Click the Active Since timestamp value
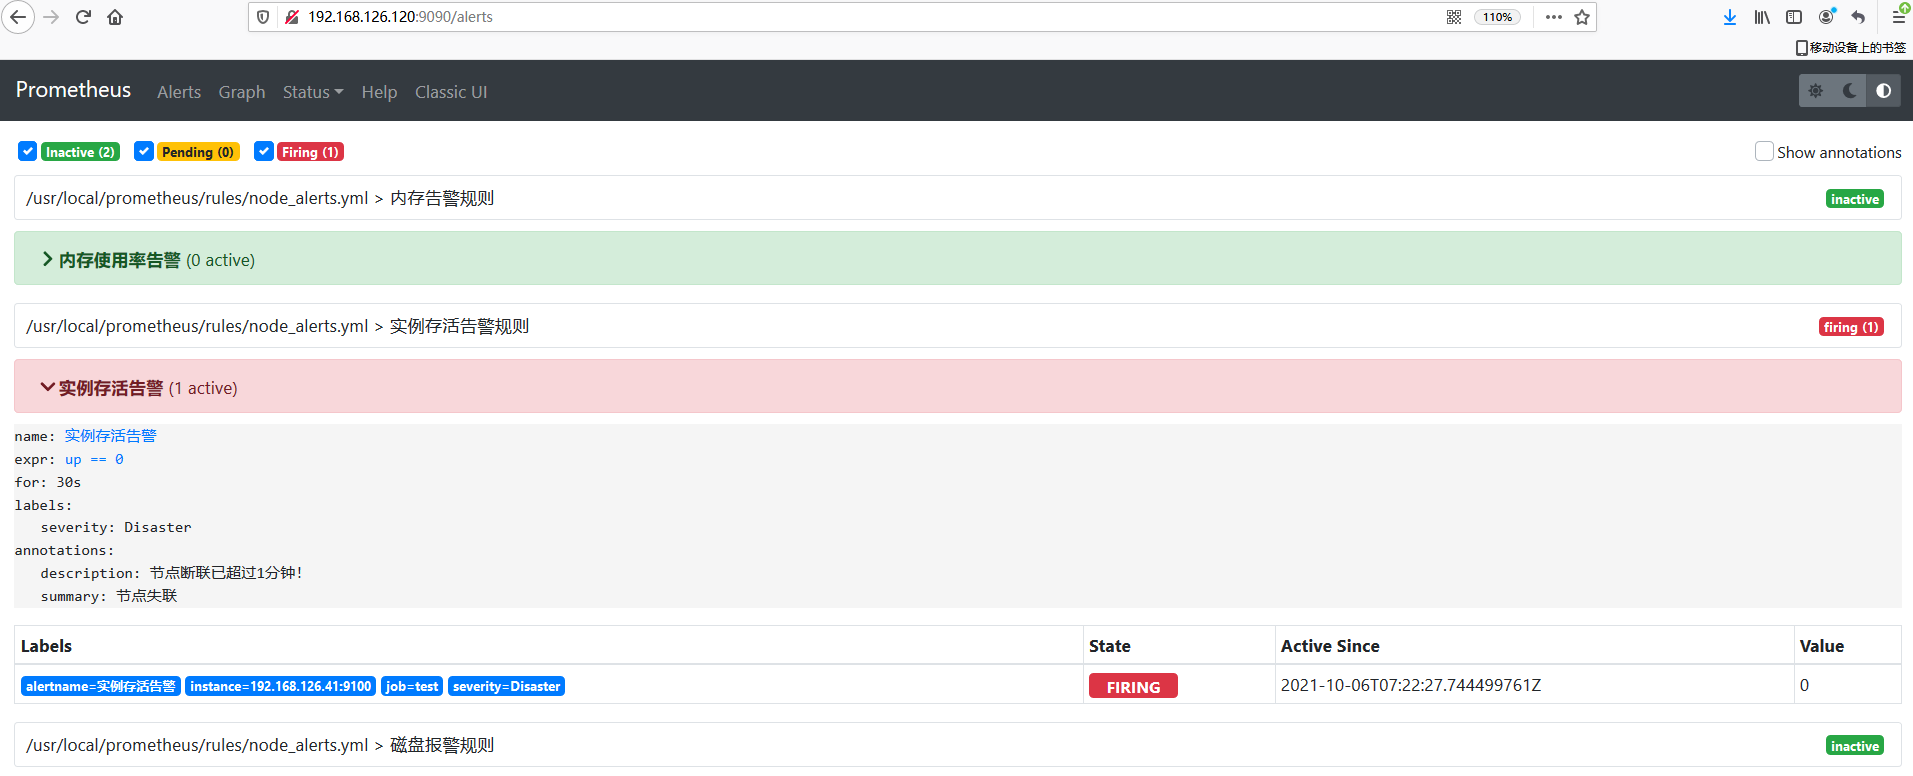This screenshot has width=1913, height=776. pos(1411,685)
